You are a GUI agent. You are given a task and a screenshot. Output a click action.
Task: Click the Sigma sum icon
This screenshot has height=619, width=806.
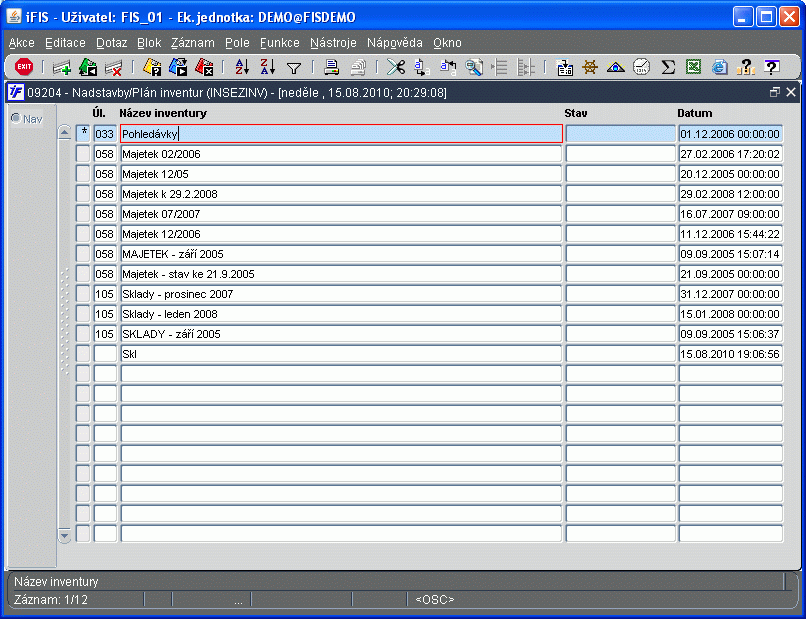click(x=668, y=67)
